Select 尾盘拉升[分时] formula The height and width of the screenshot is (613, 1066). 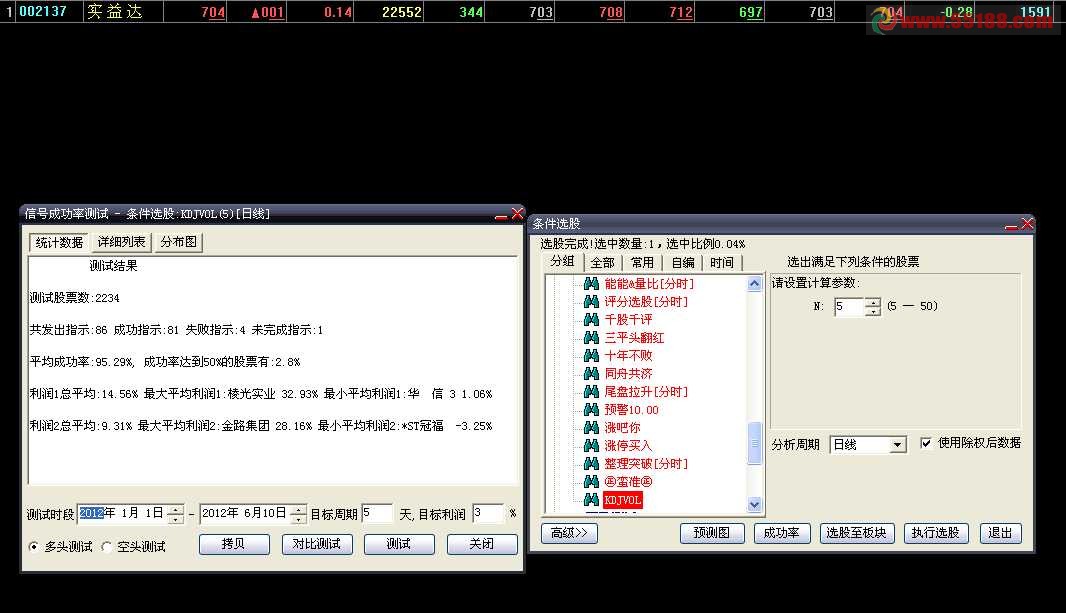(646, 391)
